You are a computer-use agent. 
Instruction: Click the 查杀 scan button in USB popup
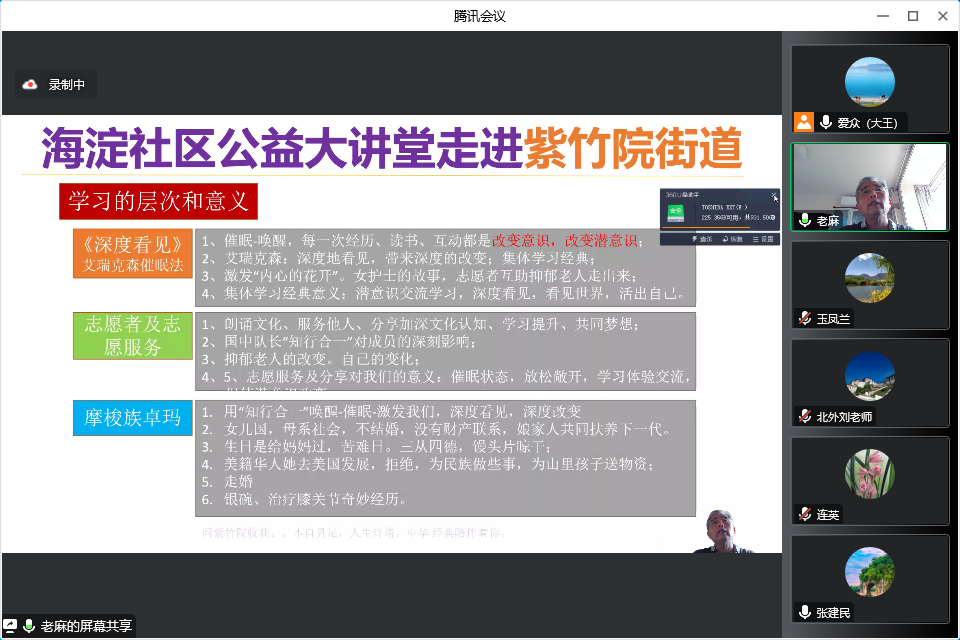(x=701, y=240)
